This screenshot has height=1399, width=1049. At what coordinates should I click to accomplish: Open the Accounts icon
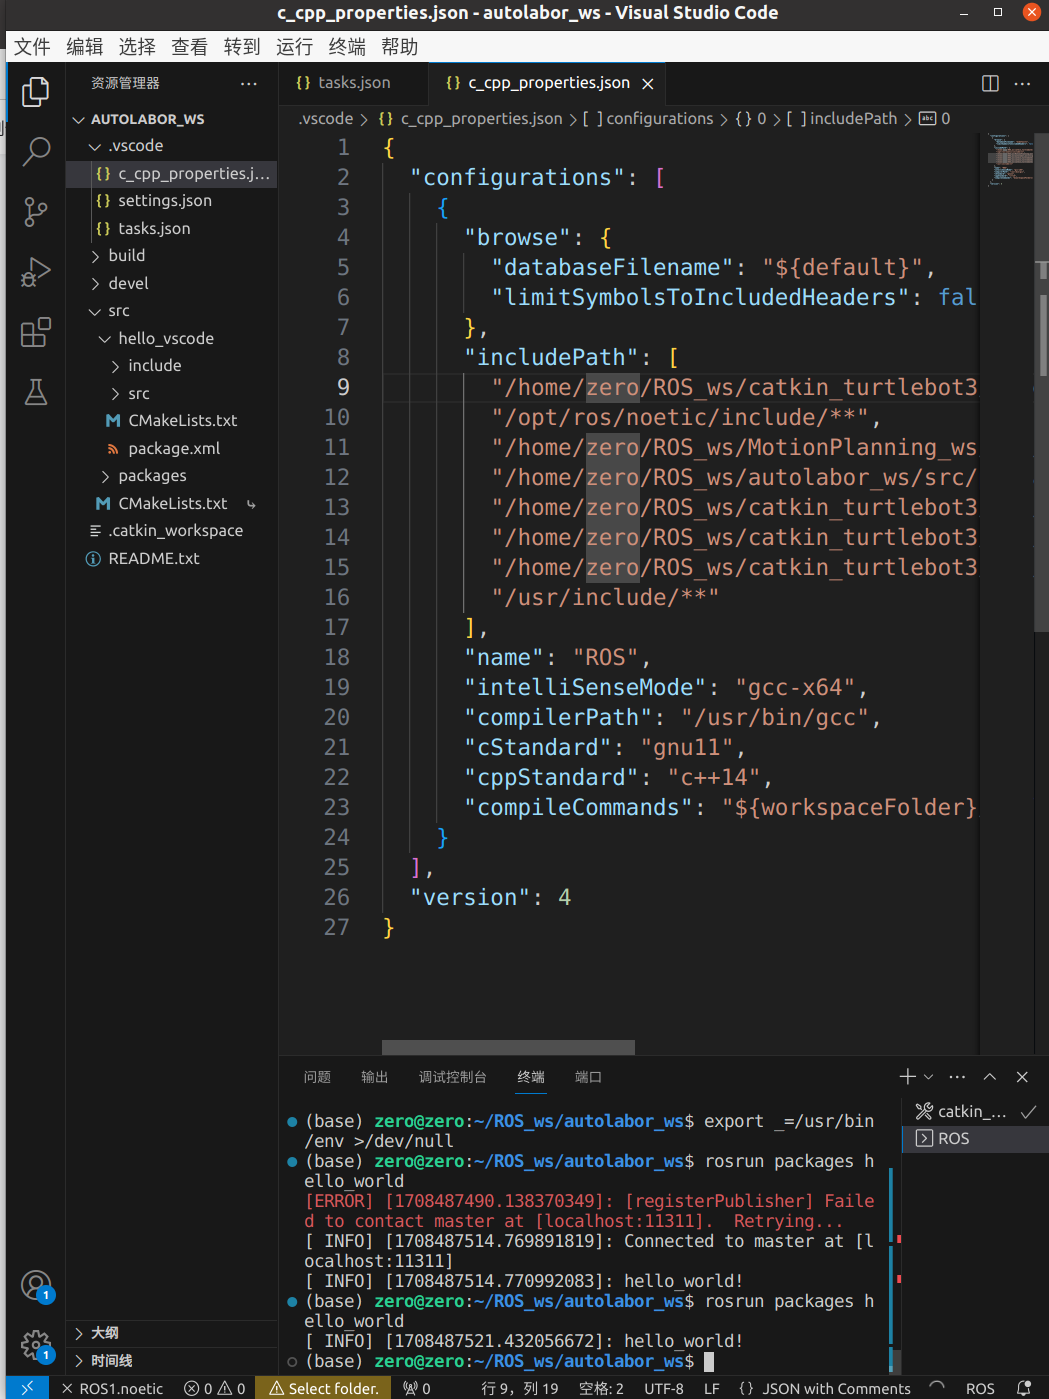click(36, 1285)
